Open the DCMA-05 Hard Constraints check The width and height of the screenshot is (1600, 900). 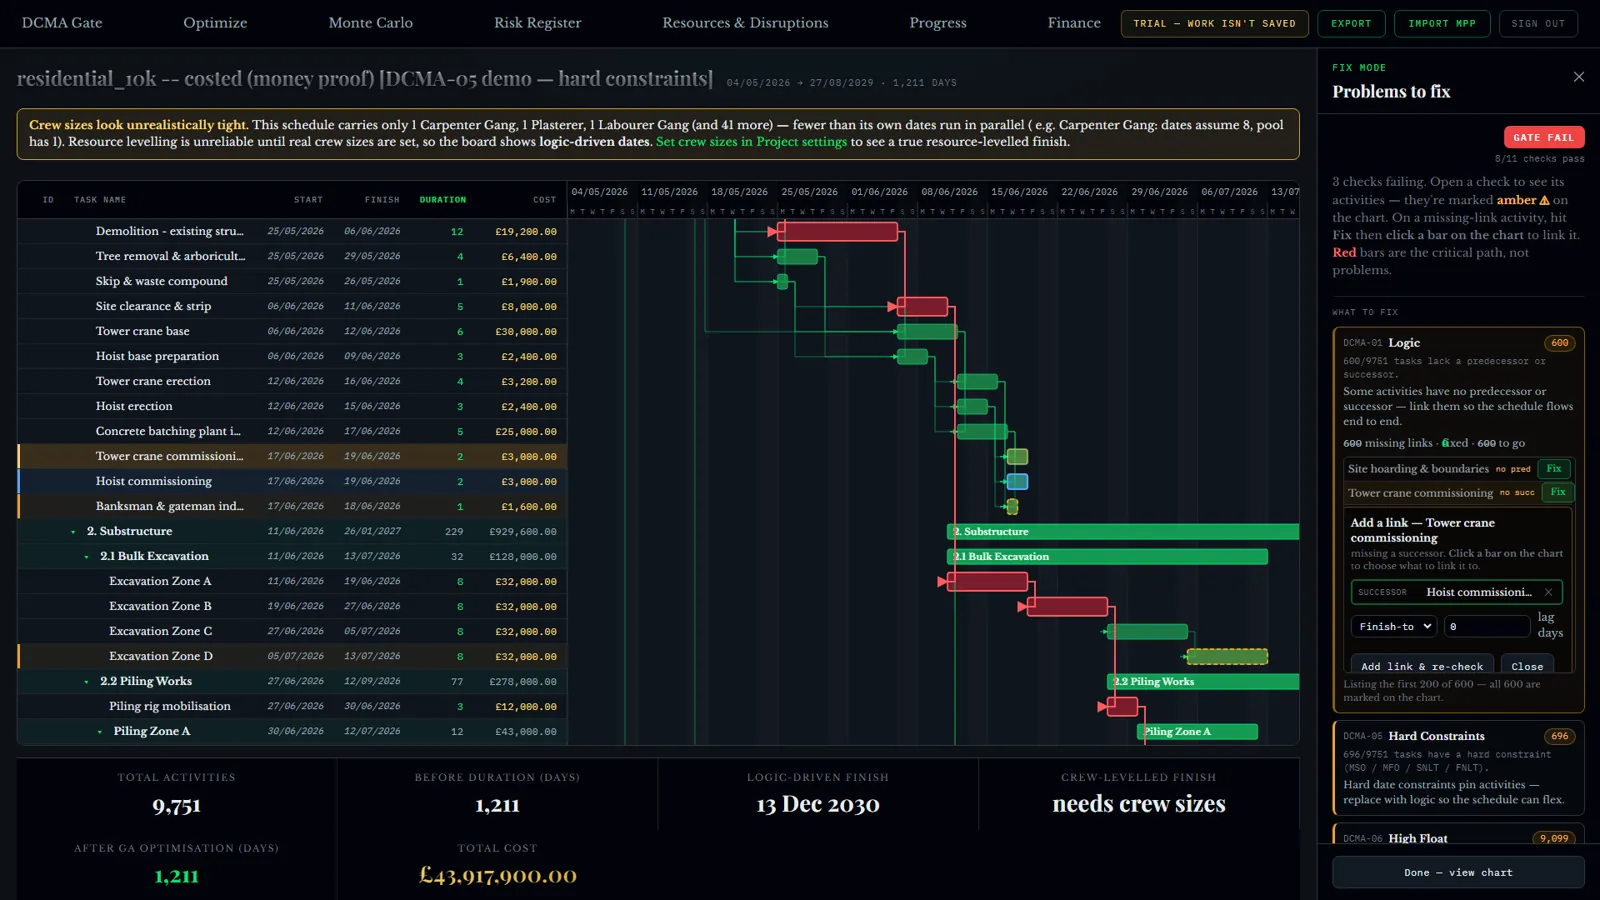pos(1458,768)
